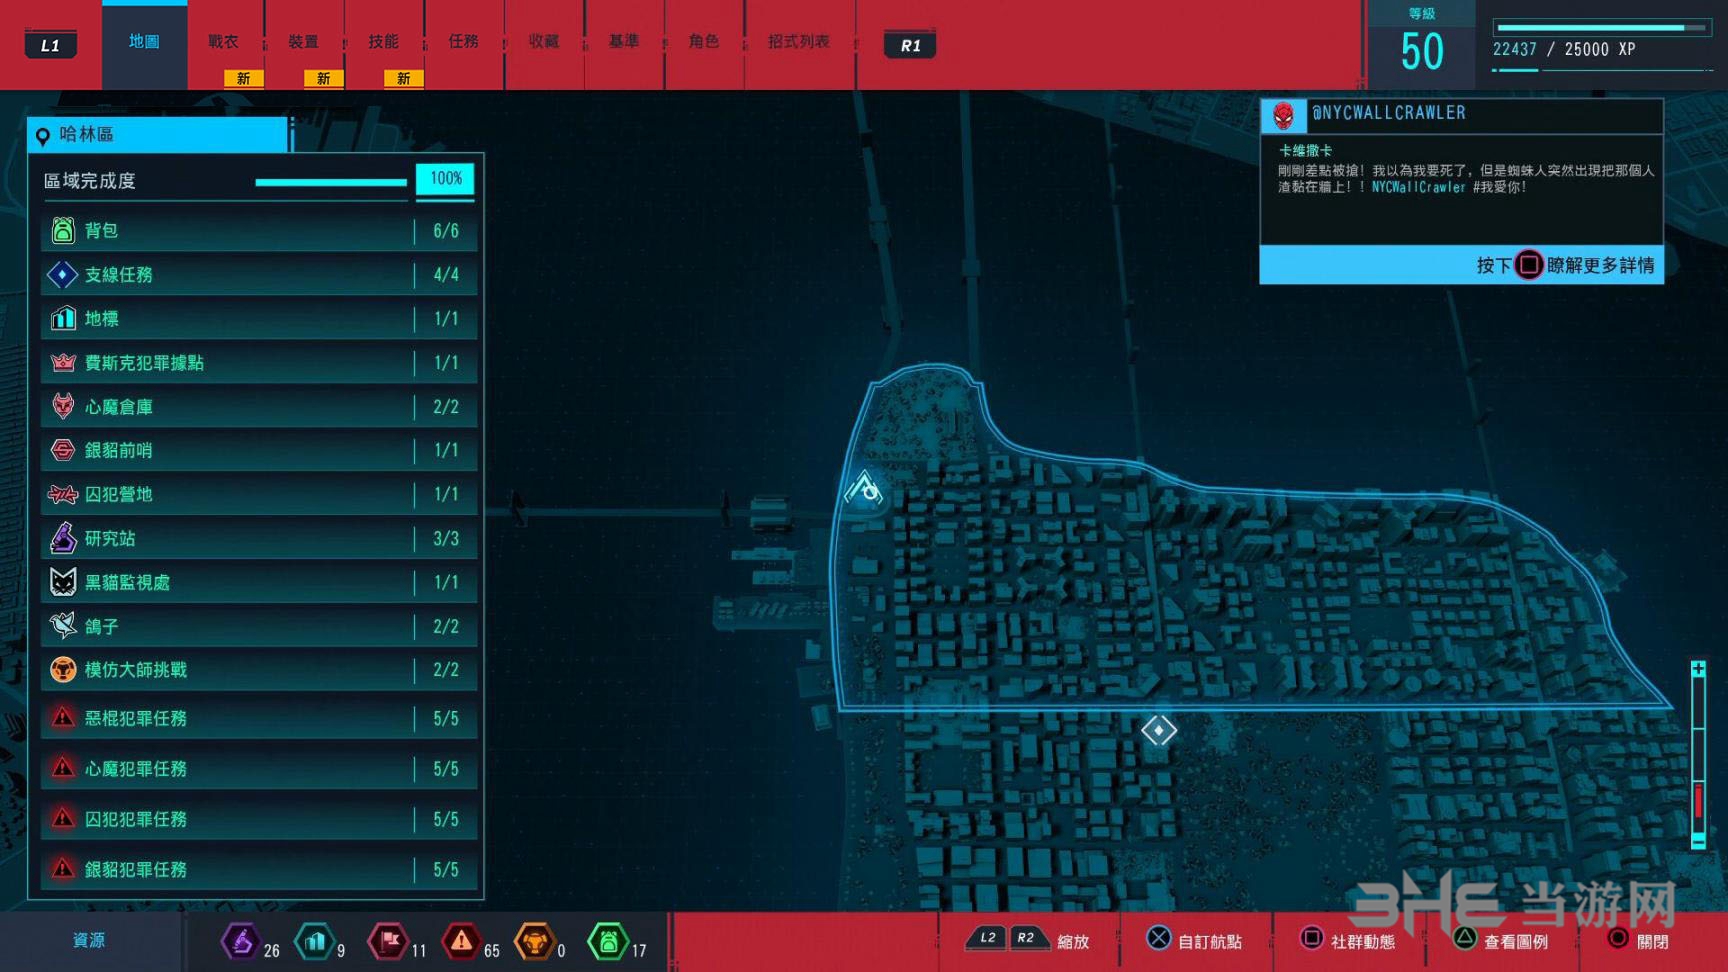Select the 研究站 3/3 row

click(x=259, y=538)
